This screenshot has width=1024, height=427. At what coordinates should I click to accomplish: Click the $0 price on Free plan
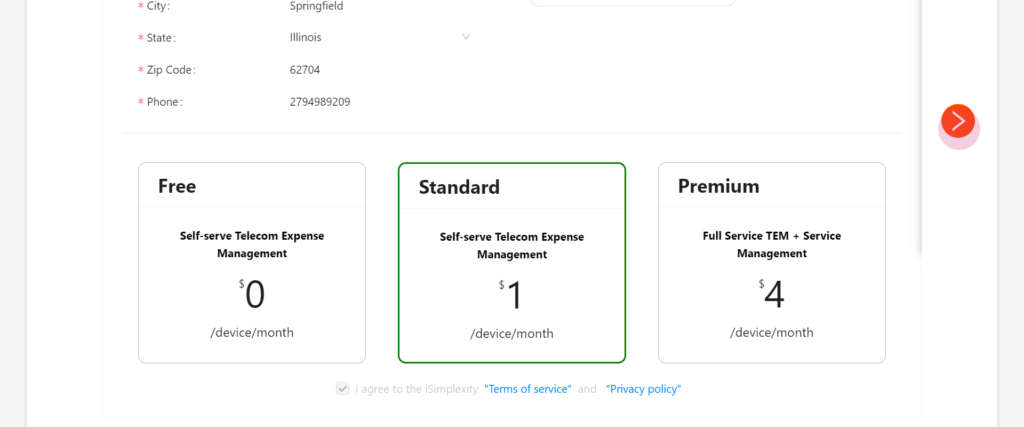[252, 294]
